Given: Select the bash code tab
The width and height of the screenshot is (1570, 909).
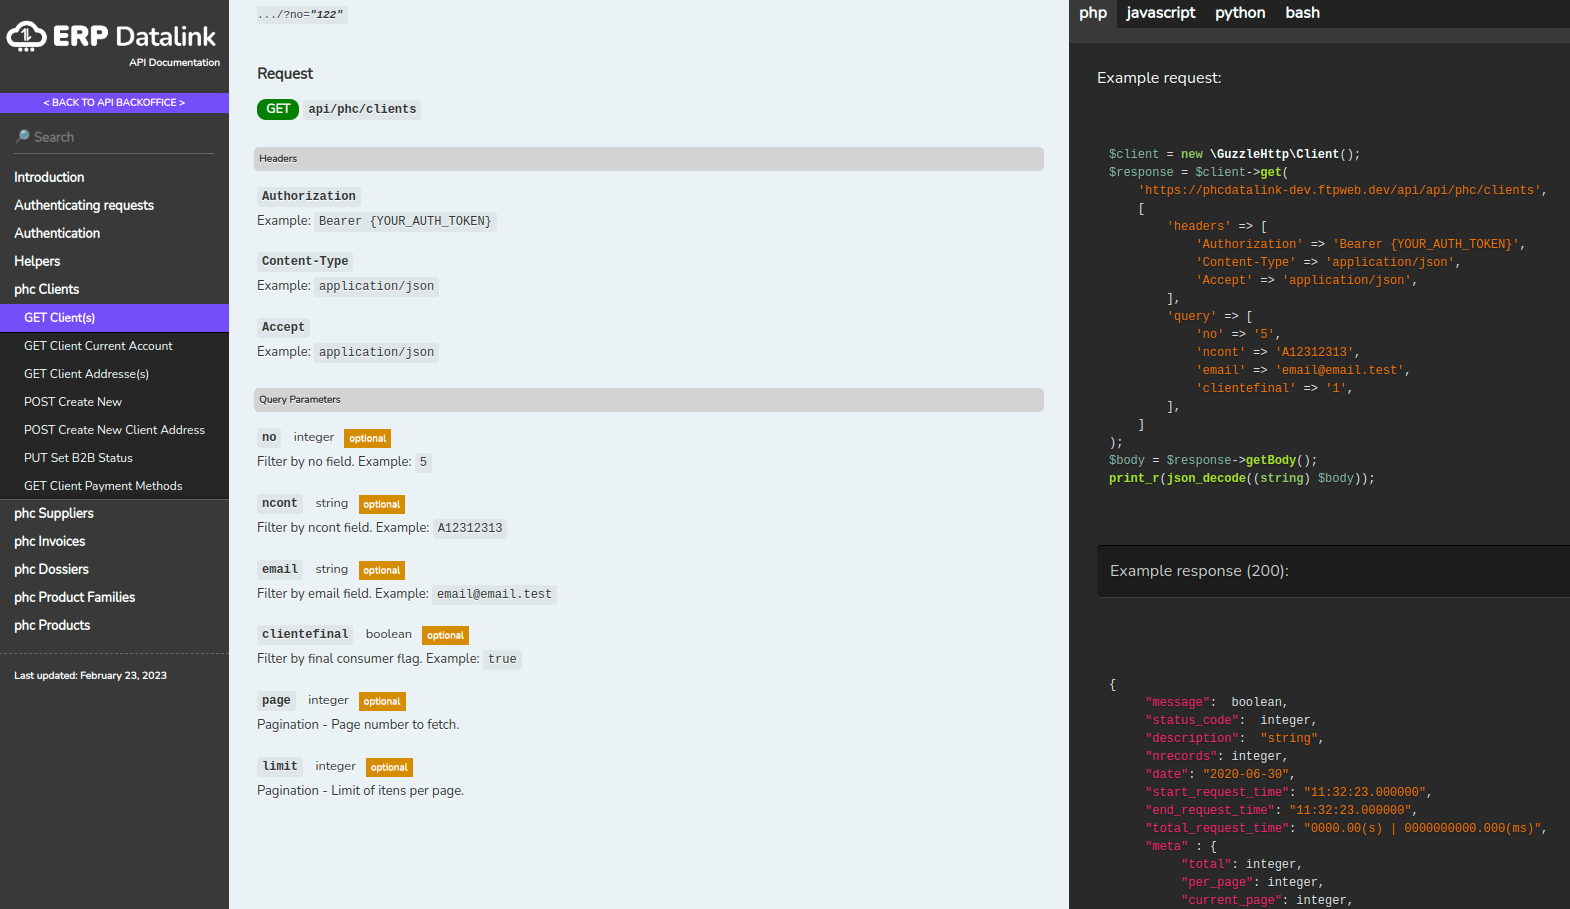Looking at the screenshot, I should pos(1302,13).
